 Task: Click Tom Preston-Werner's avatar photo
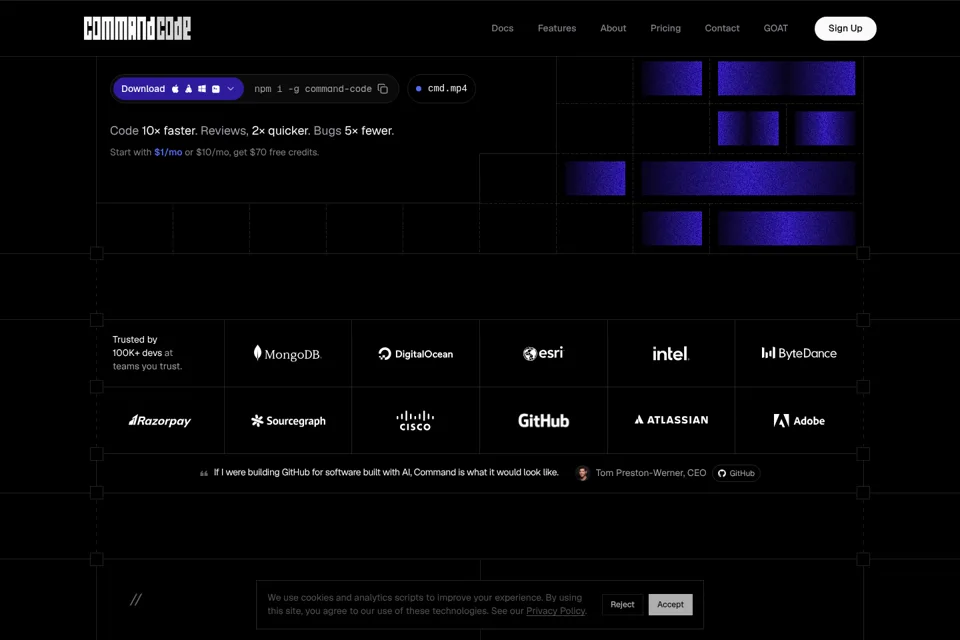(x=583, y=473)
